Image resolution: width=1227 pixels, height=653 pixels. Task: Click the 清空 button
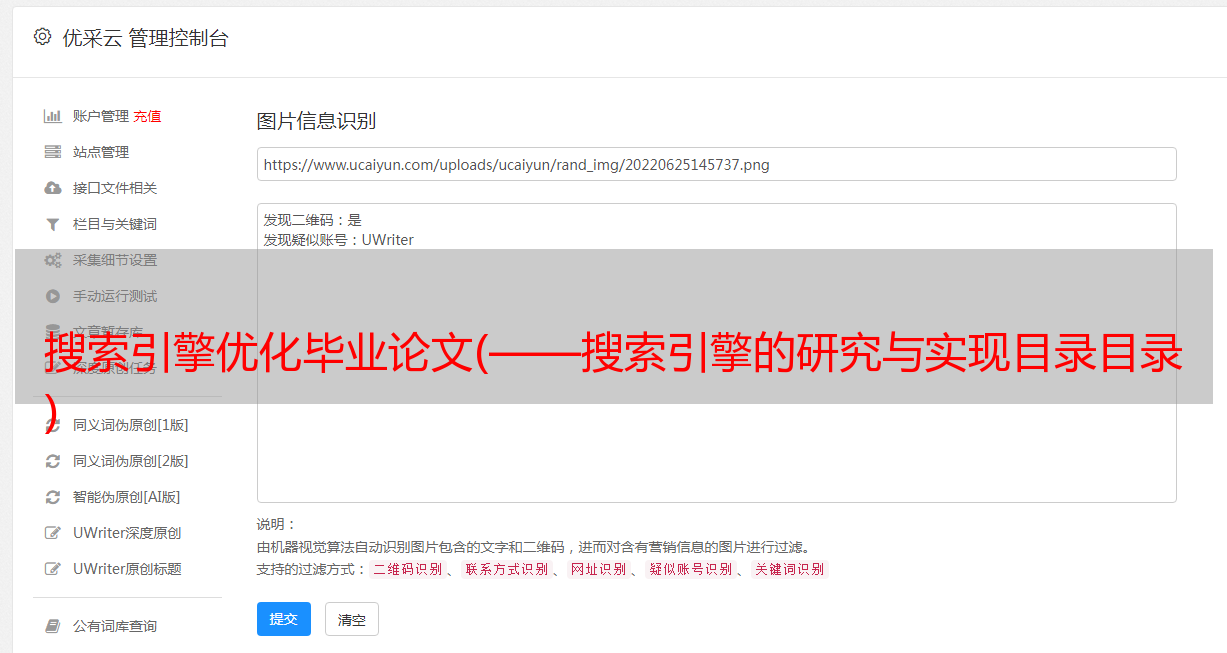tap(352, 619)
